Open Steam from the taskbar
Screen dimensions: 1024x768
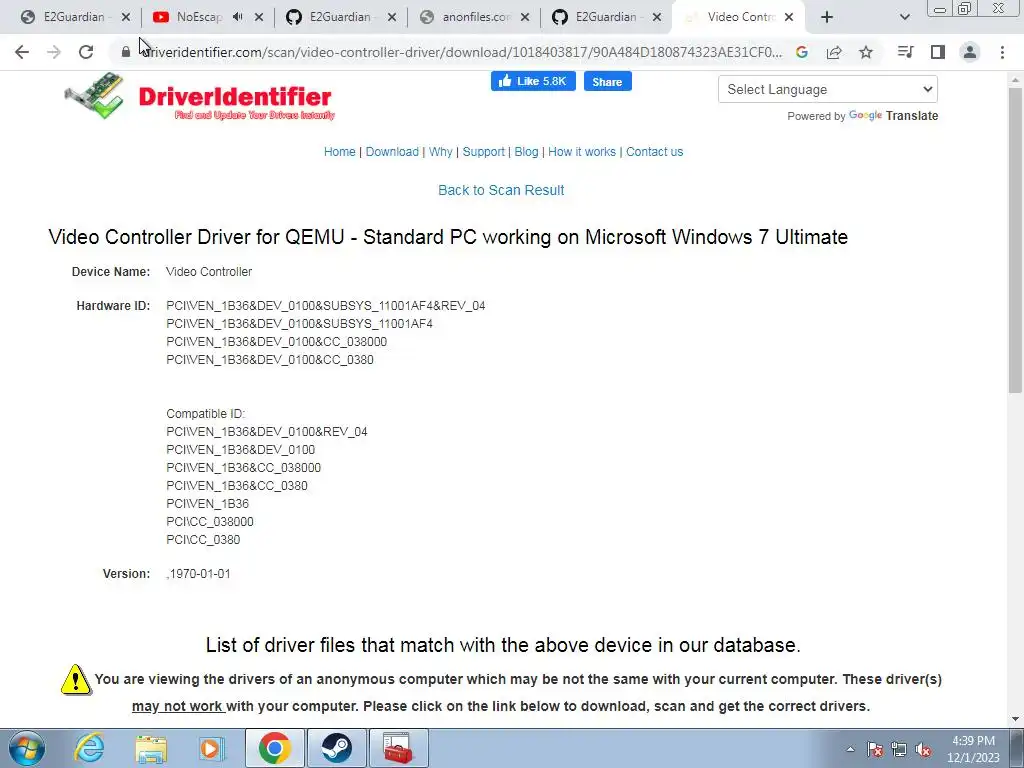click(337, 748)
